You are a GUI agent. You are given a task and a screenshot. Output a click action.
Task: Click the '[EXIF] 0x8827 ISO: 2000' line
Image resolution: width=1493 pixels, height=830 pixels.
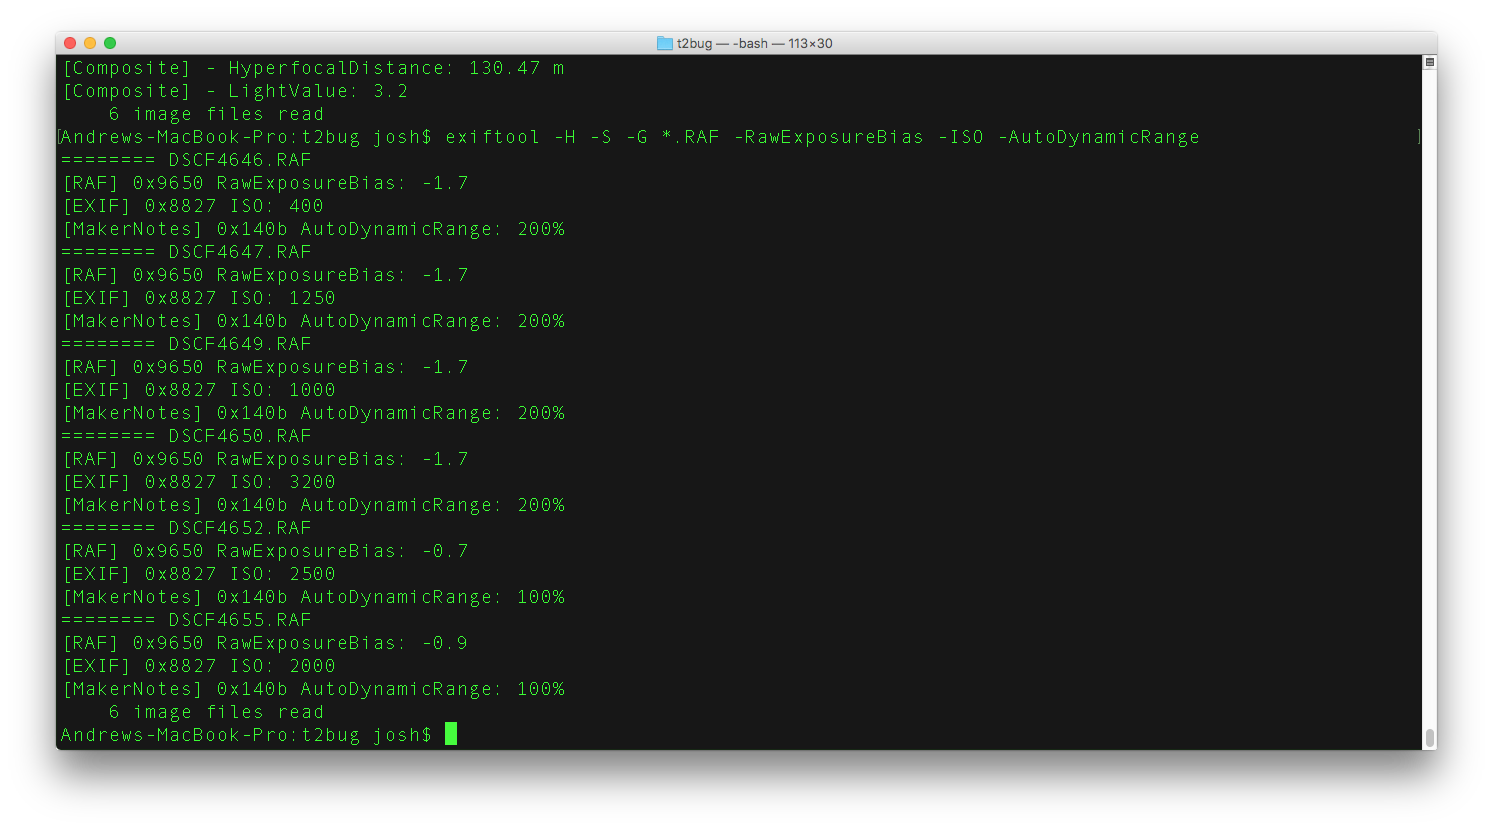(x=199, y=666)
